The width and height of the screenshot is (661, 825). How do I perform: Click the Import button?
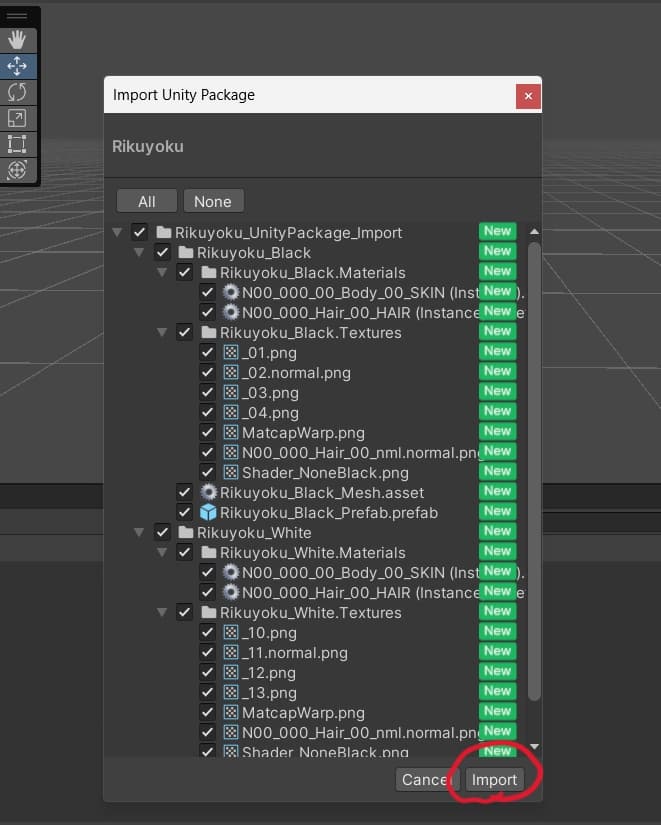494,780
